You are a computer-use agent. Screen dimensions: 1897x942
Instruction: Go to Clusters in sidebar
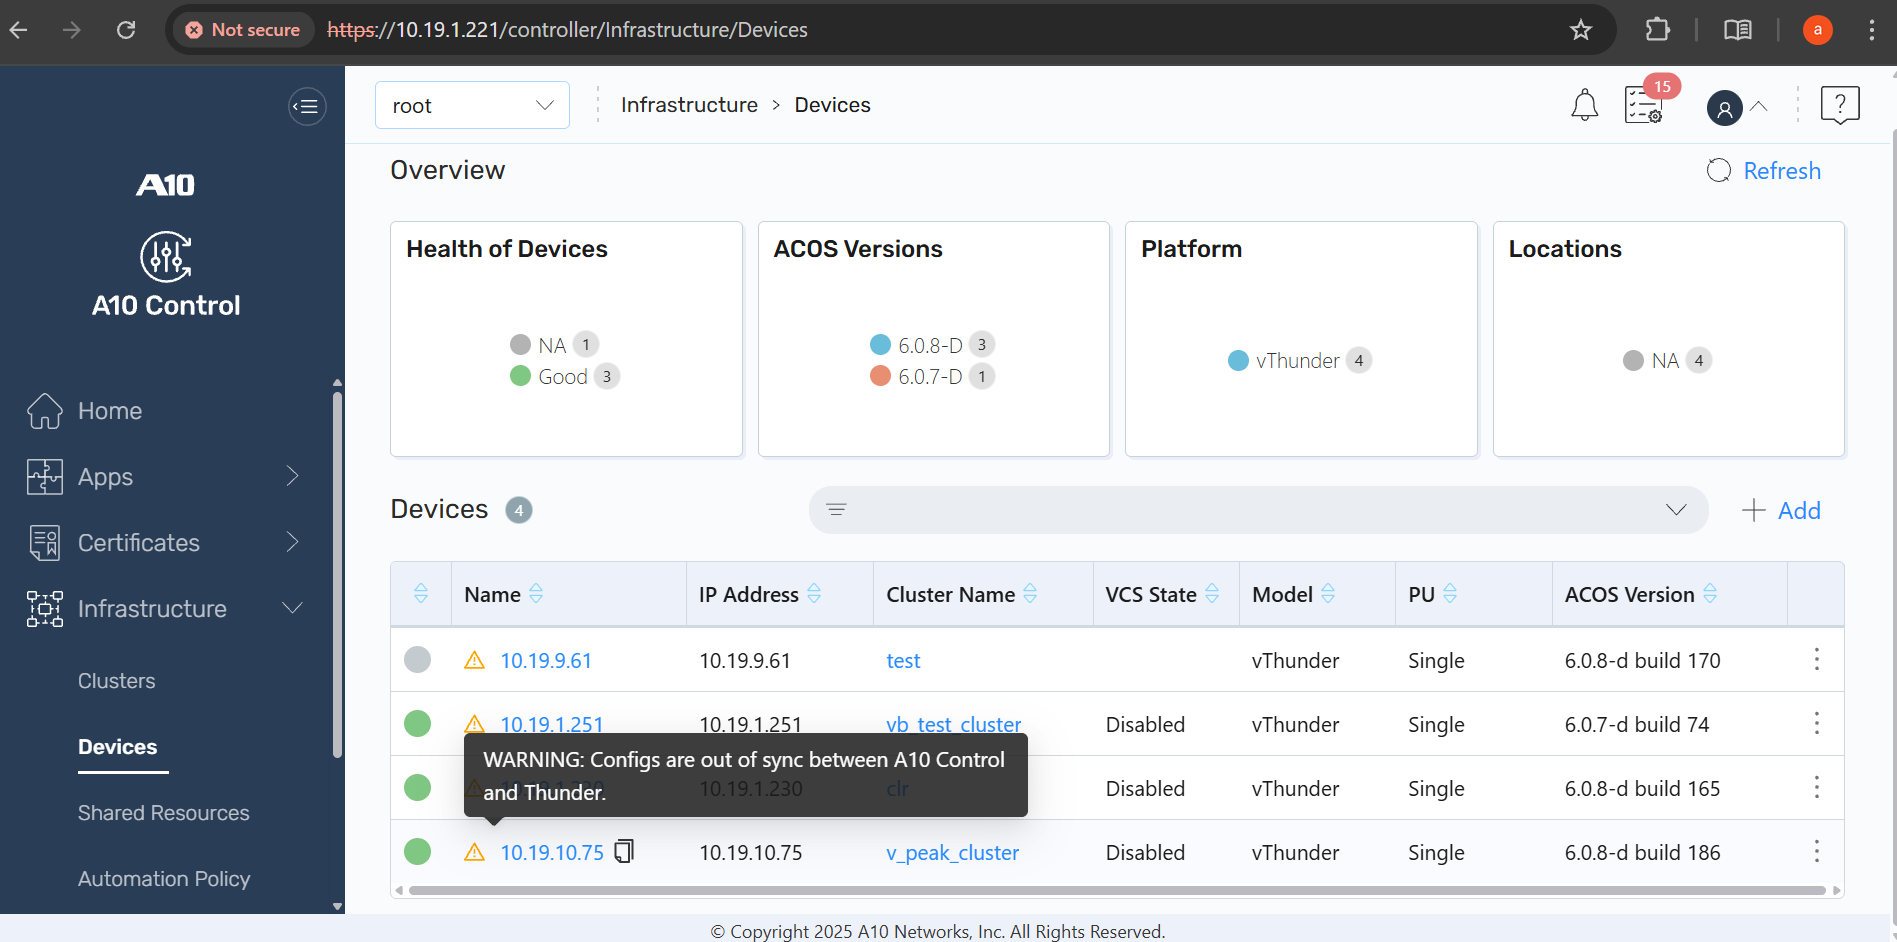click(x=117, y=681)
